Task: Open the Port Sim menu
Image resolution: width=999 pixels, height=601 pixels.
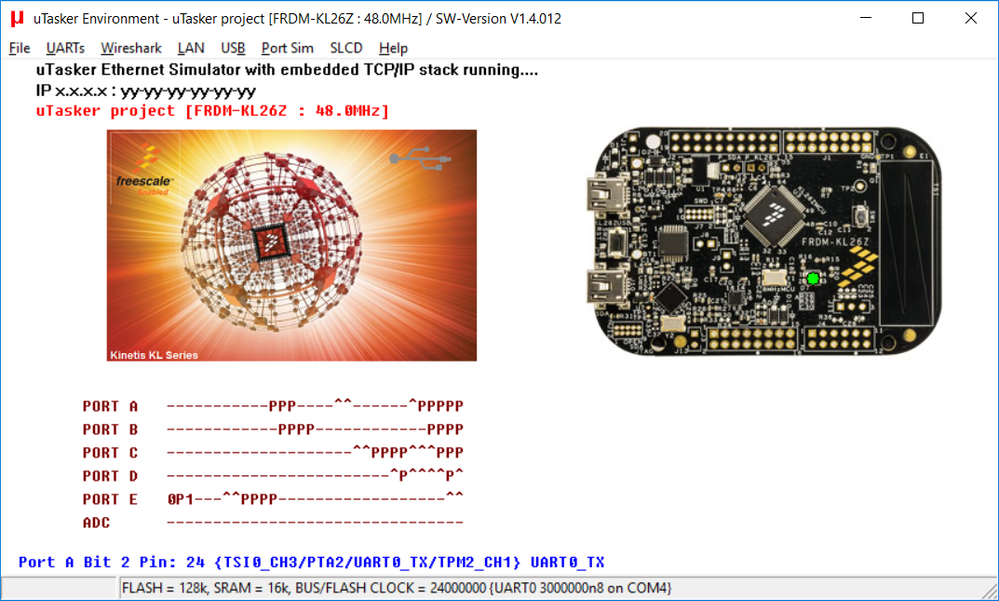Action: (287, 48)
